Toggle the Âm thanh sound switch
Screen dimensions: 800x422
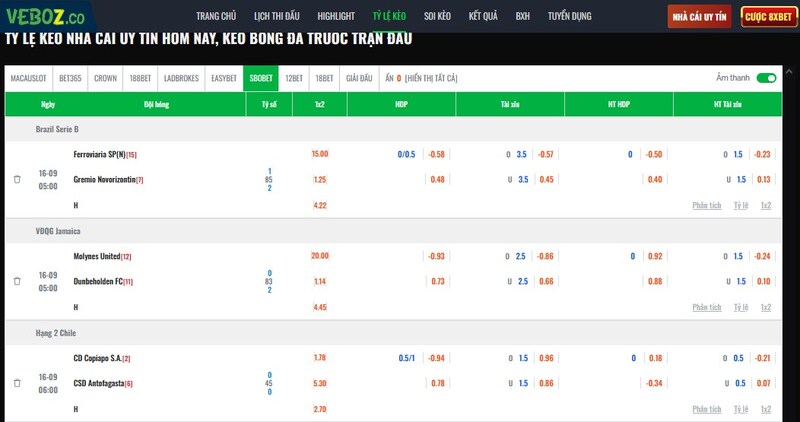[x=766, y=78]
